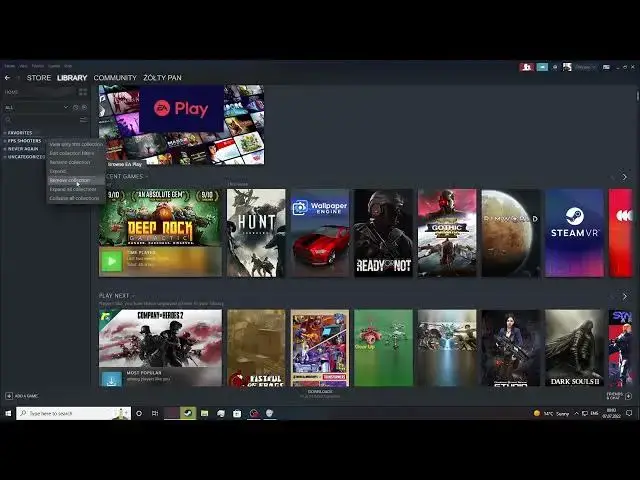640x480 pixels.
Task: Click the Cortana circle on taskbar
Action: pos(139,413)
